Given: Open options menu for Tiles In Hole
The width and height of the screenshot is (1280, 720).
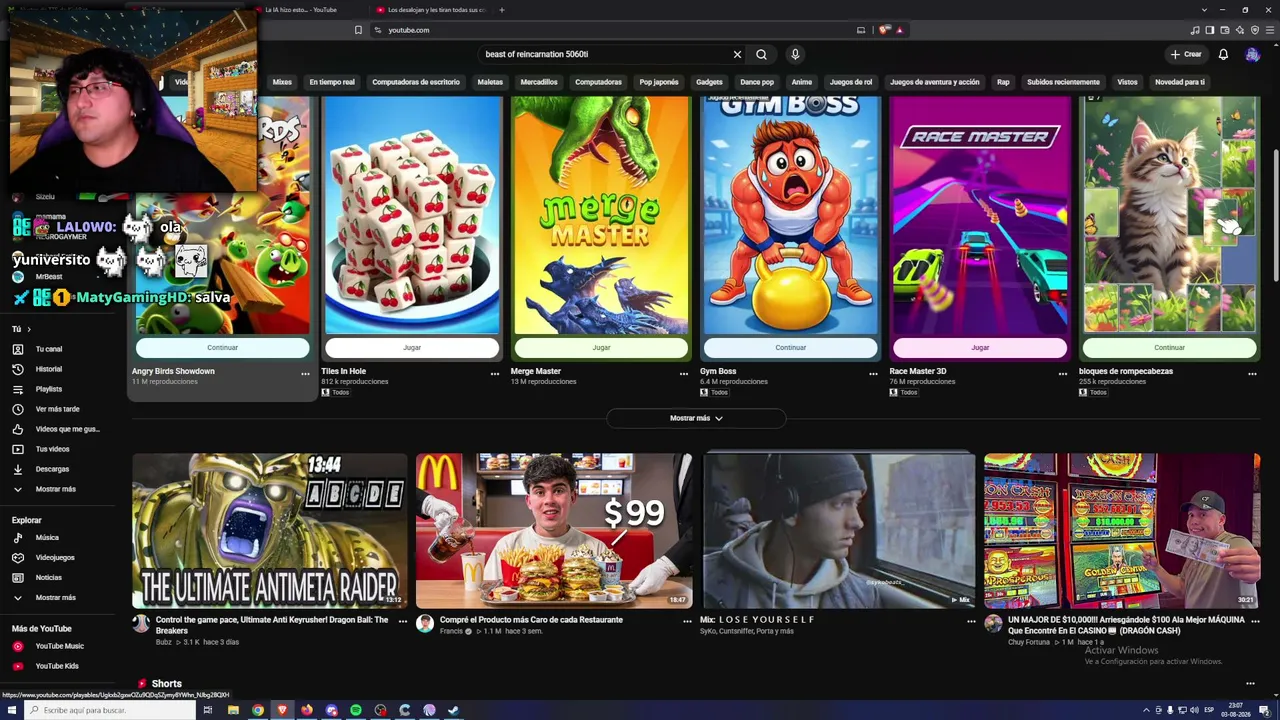Looking at the screenshot, I should point(494,373).
